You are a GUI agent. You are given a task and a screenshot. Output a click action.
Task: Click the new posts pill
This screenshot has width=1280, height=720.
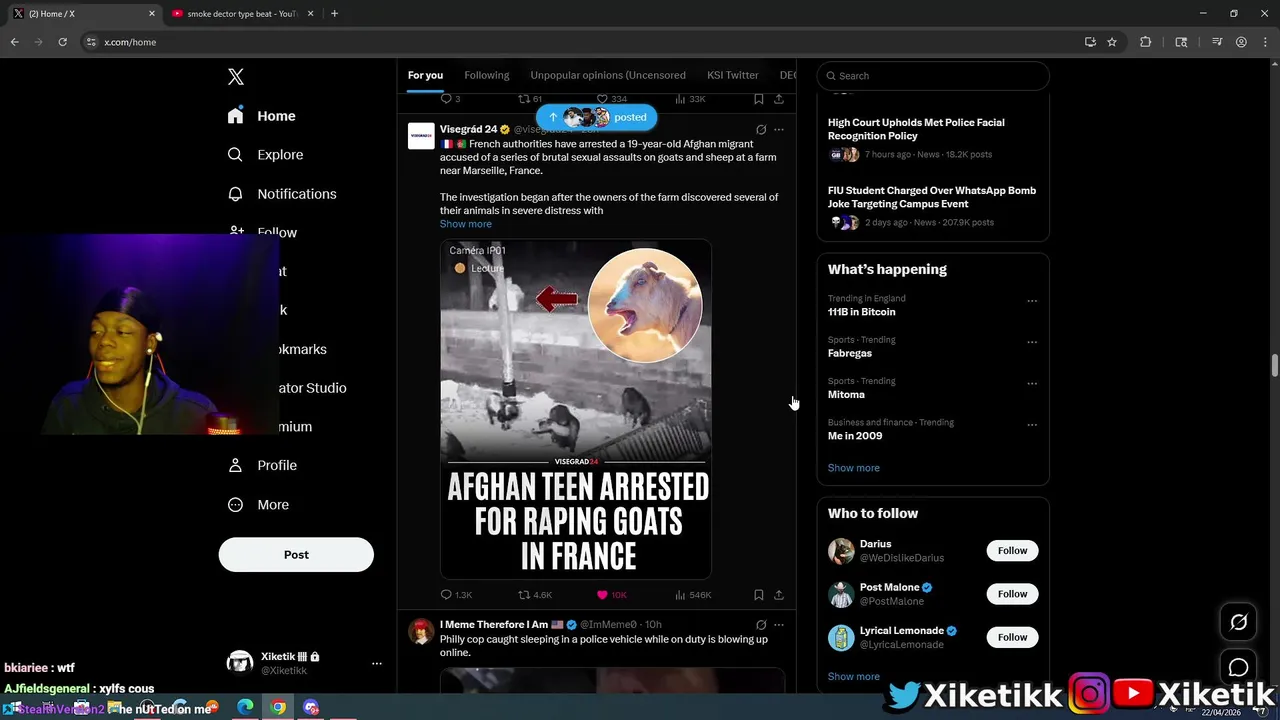pos(596,117)
